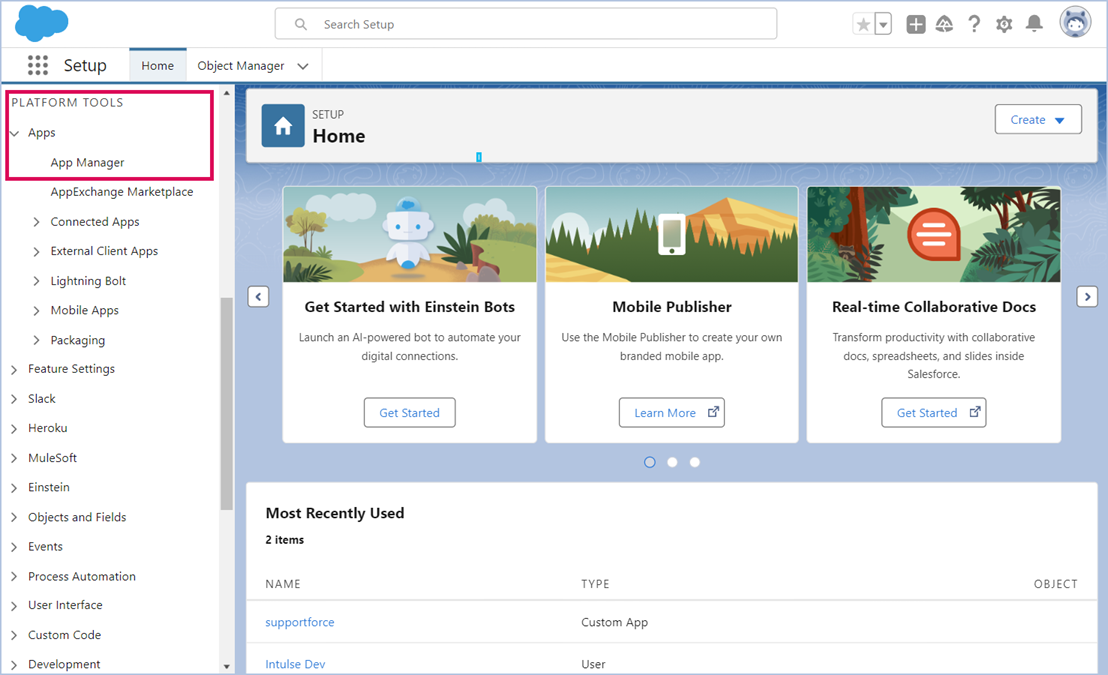Expand the Heroku section
This screenshot has width=1108, height=675.
[14, 429]
